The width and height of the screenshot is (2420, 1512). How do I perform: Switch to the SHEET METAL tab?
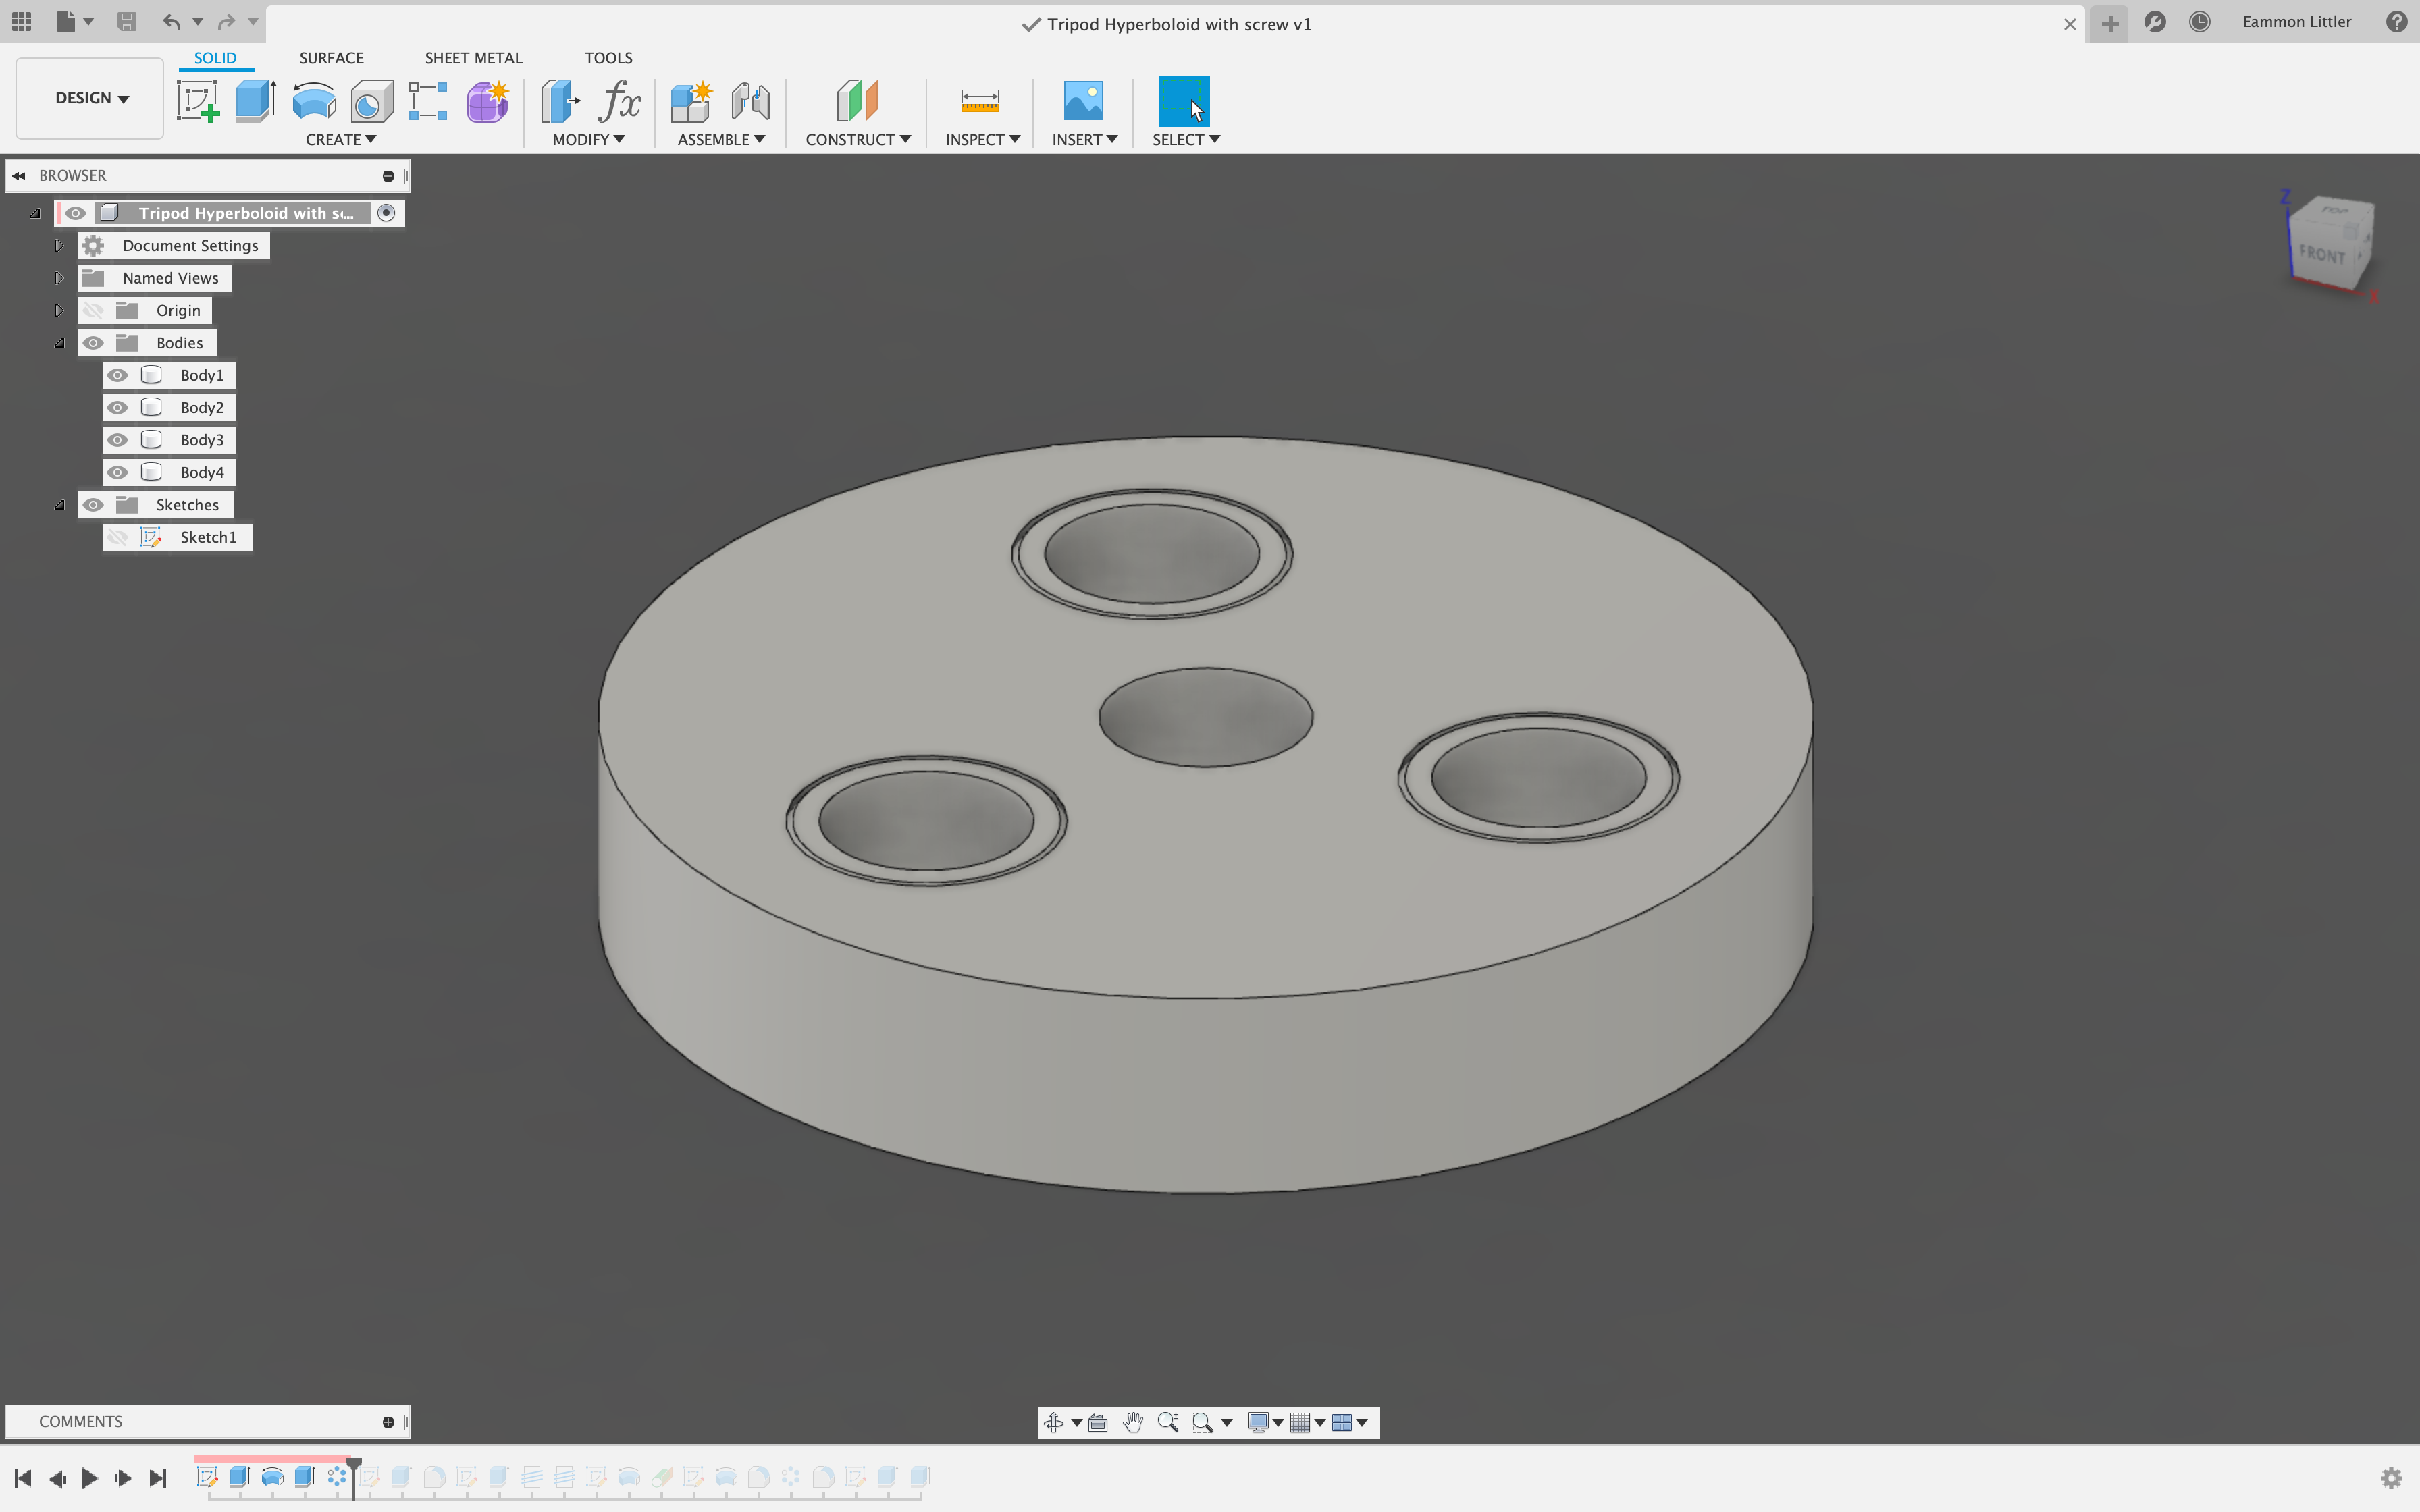tap(473, 58)
